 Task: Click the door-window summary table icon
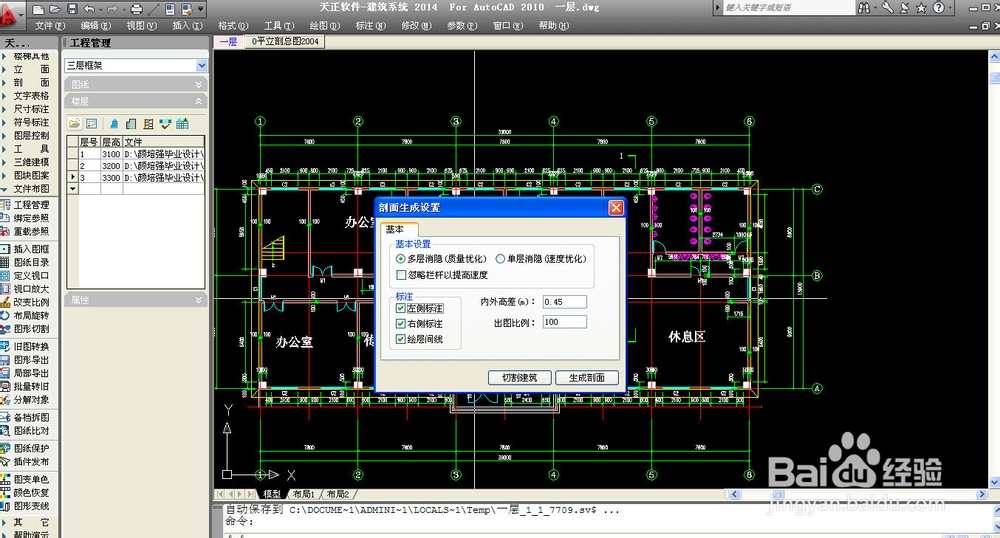[x=182, y=124]
